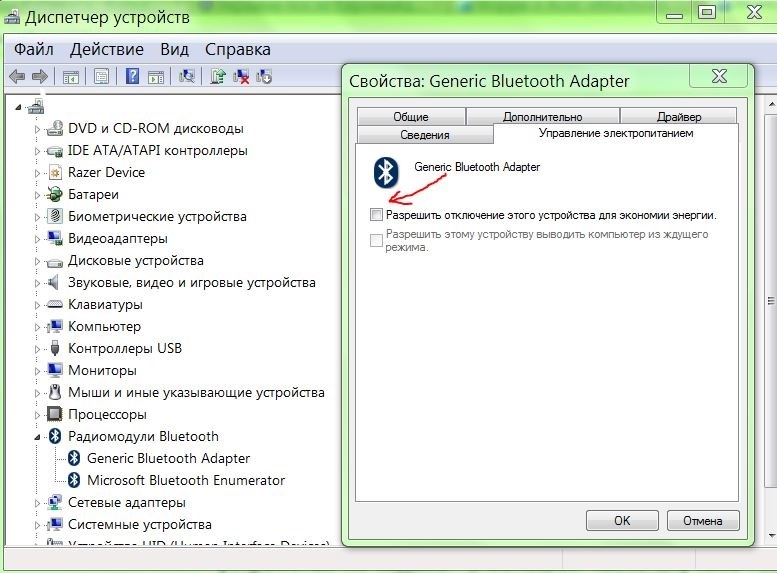Switch to the Драйвер tab

coord(678,117)
